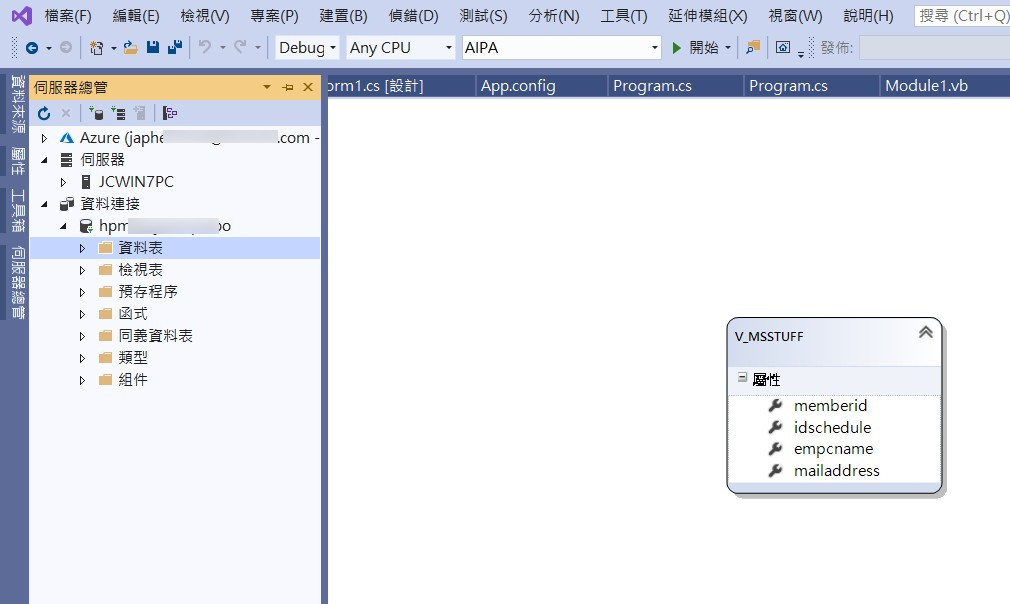The height and width of the screenshot is (604, 1010).
Task: Click the Redo arrow icon
Action: pyautogui.click(x=240, y=47)
